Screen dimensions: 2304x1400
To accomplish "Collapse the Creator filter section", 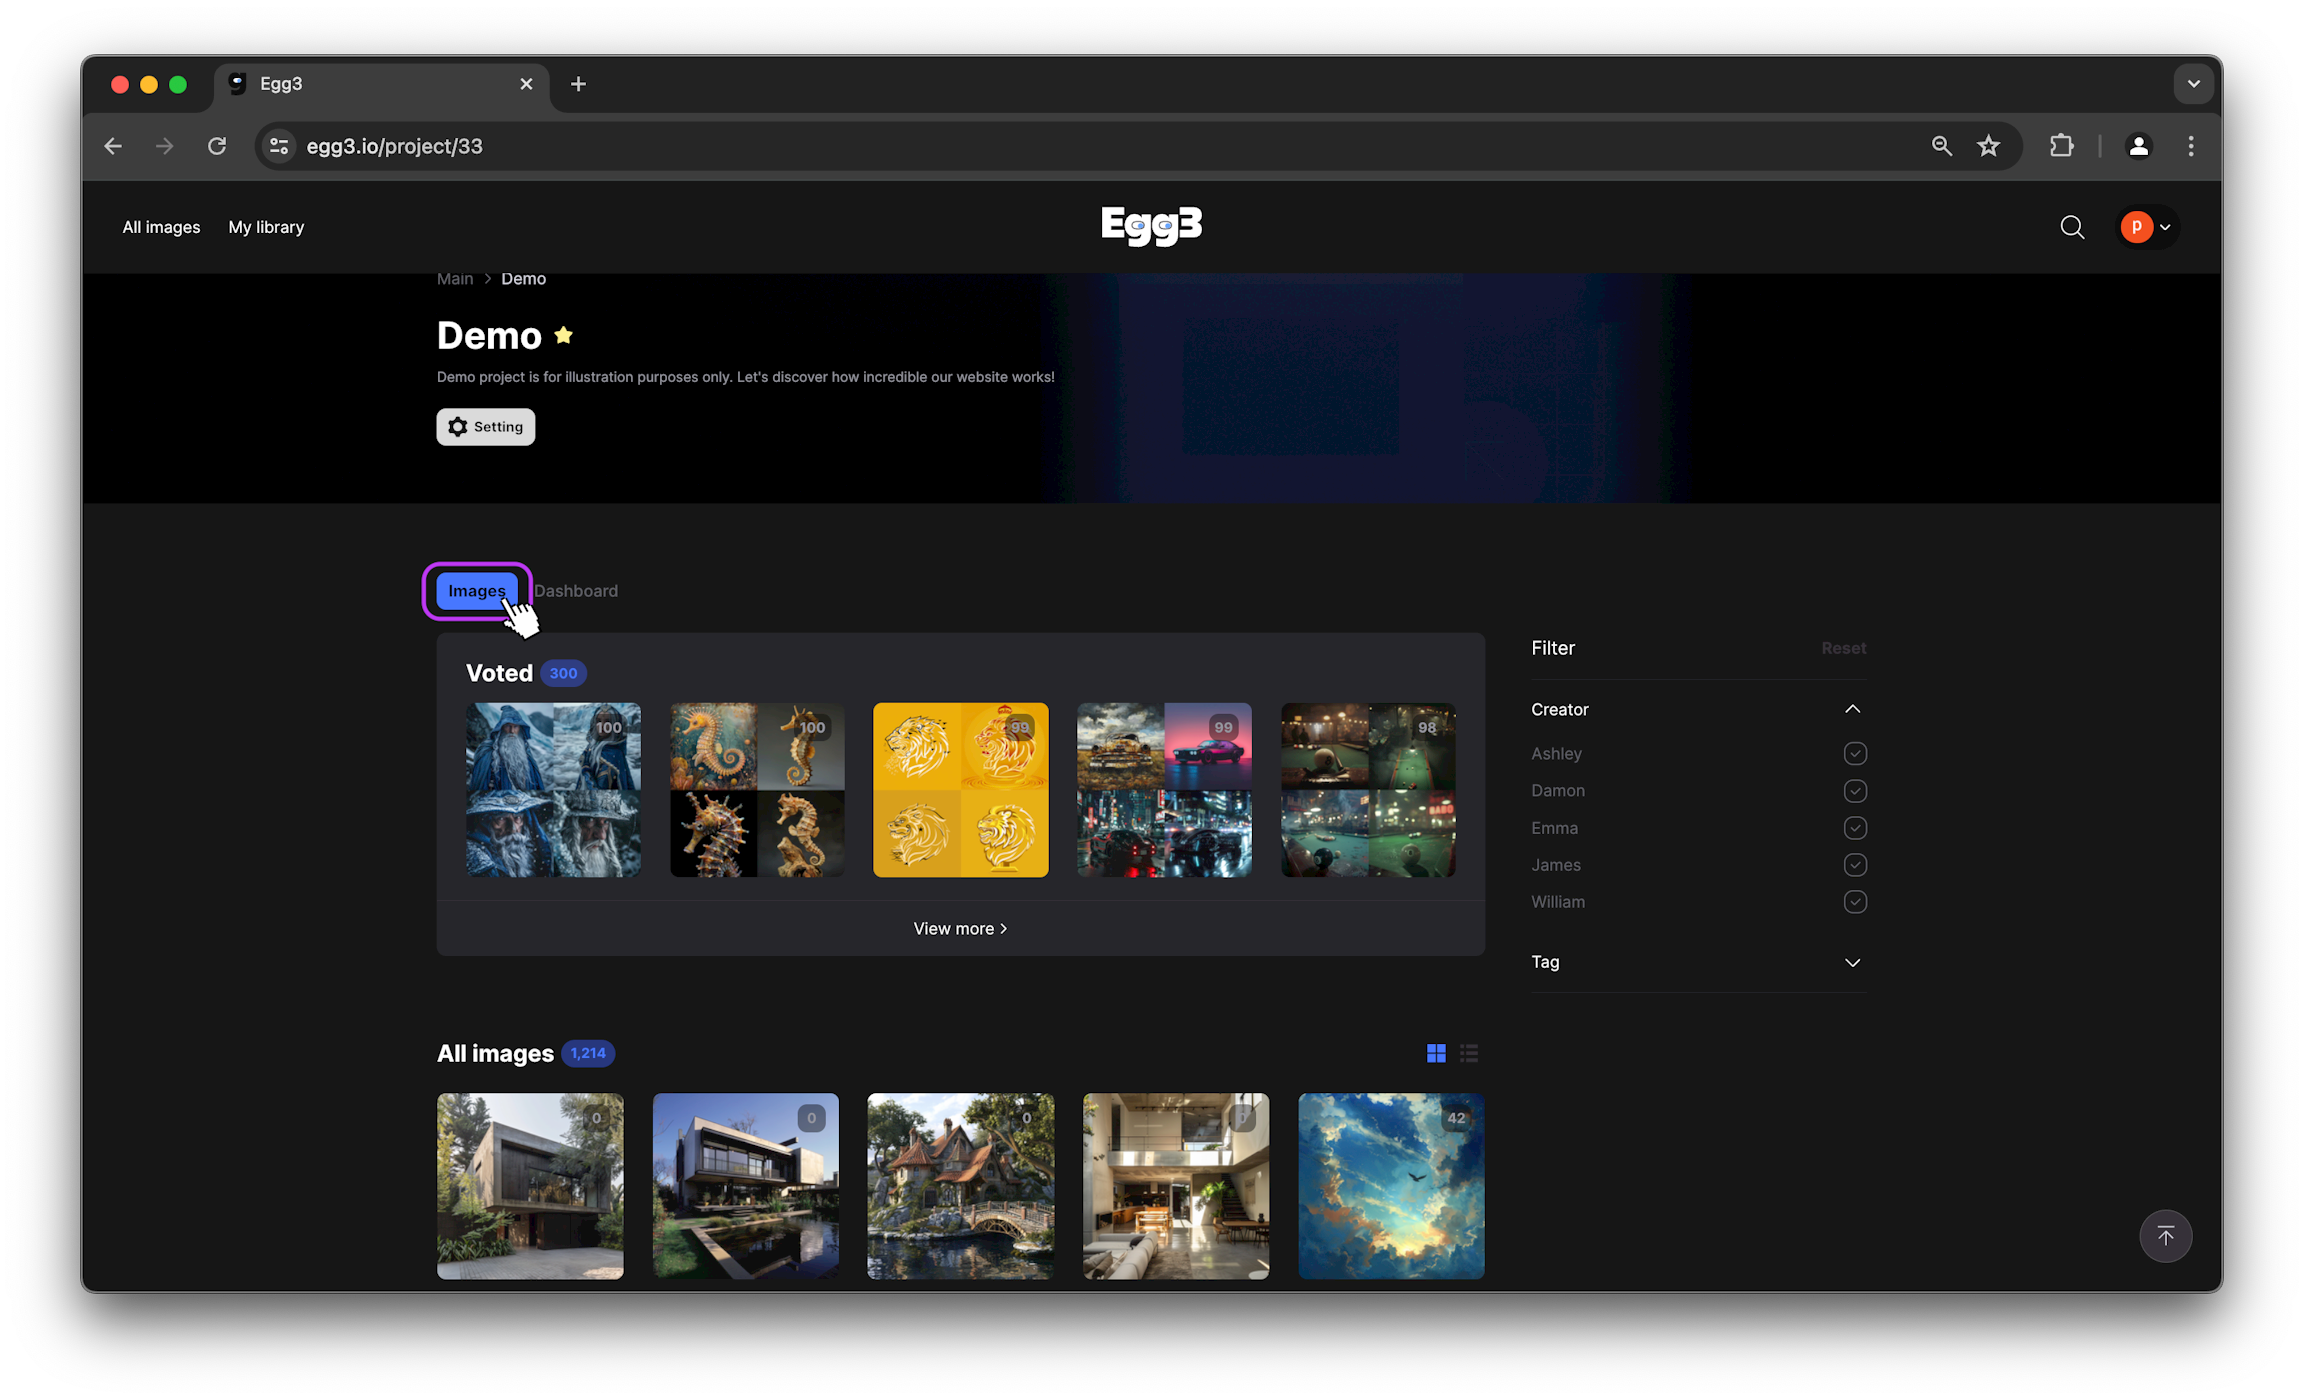I will click(1852, 710).
